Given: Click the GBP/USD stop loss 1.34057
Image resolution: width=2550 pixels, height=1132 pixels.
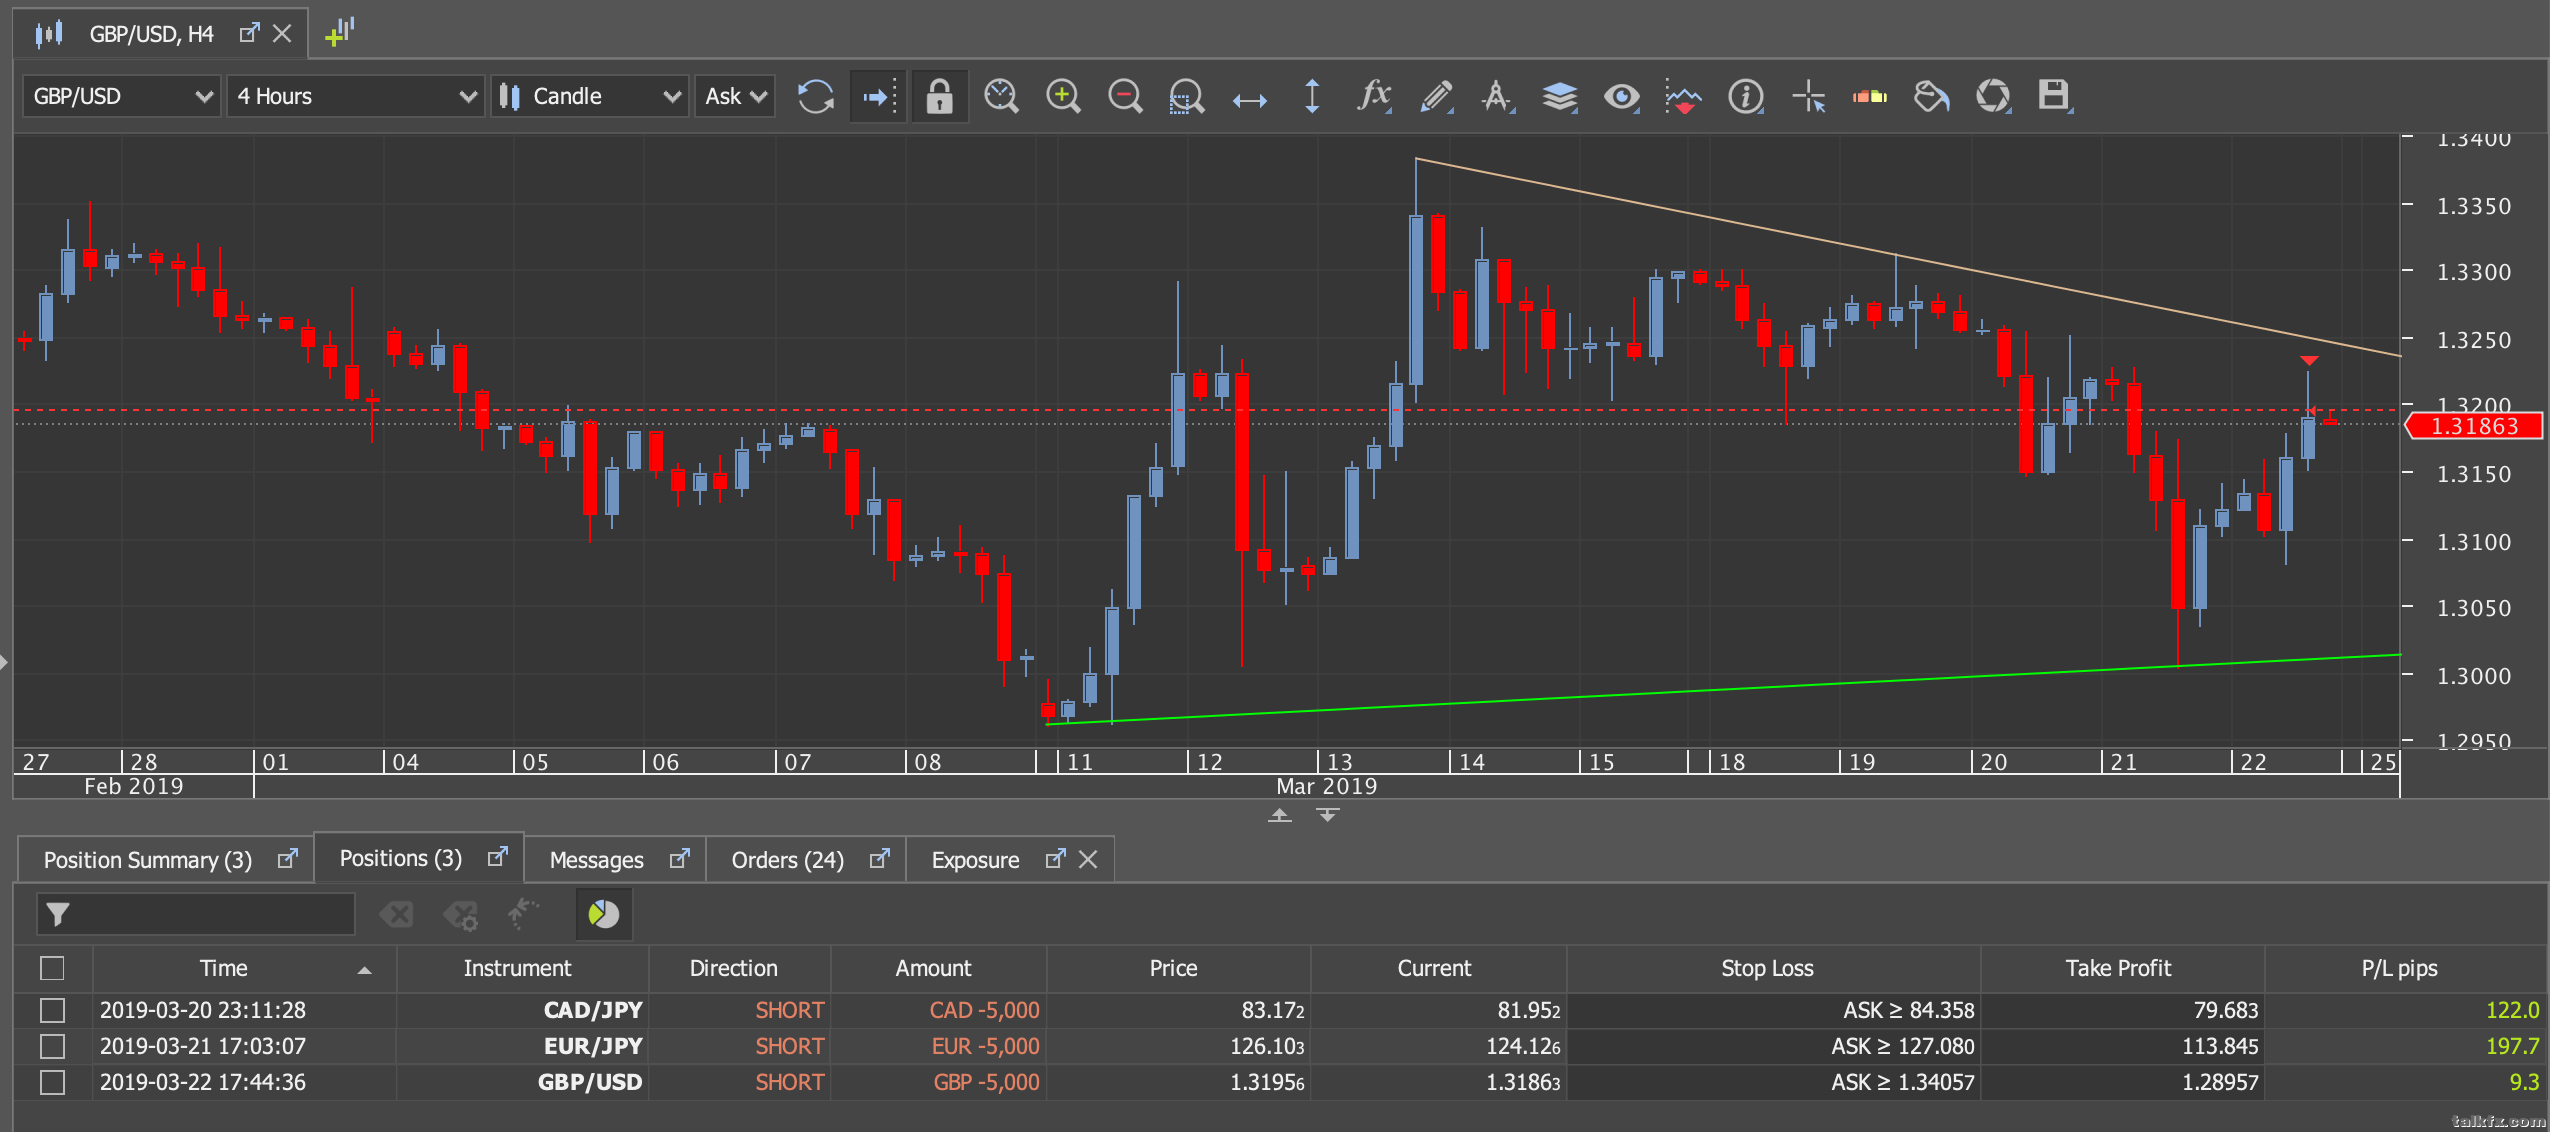Looking at the screenshot, I should (1903, 1082).
